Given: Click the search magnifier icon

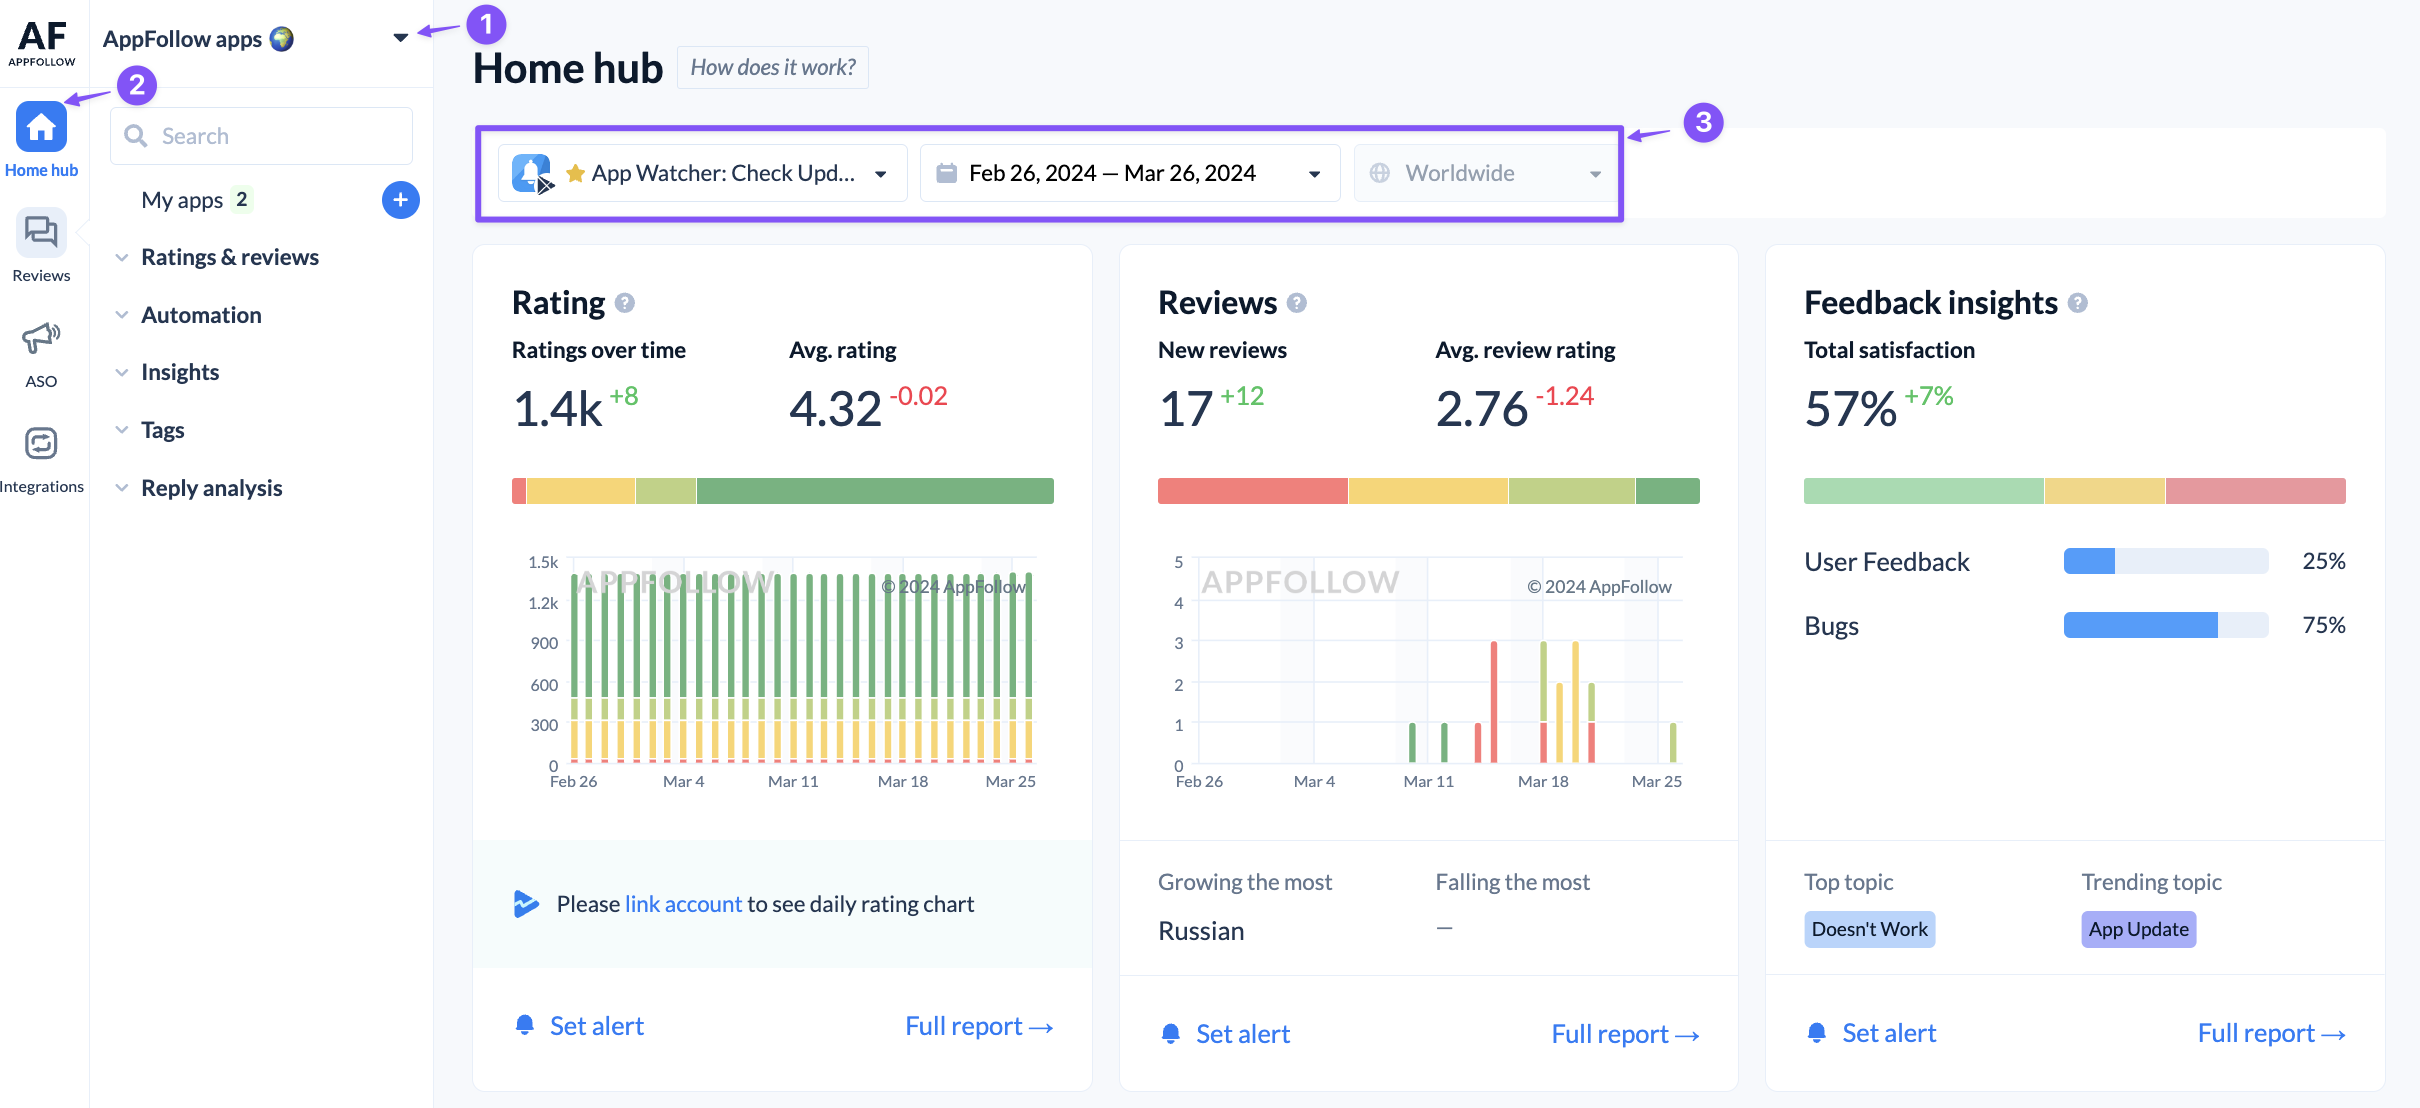Looking at the screenshot, I should pyautogui.click(x=136, y=136).
